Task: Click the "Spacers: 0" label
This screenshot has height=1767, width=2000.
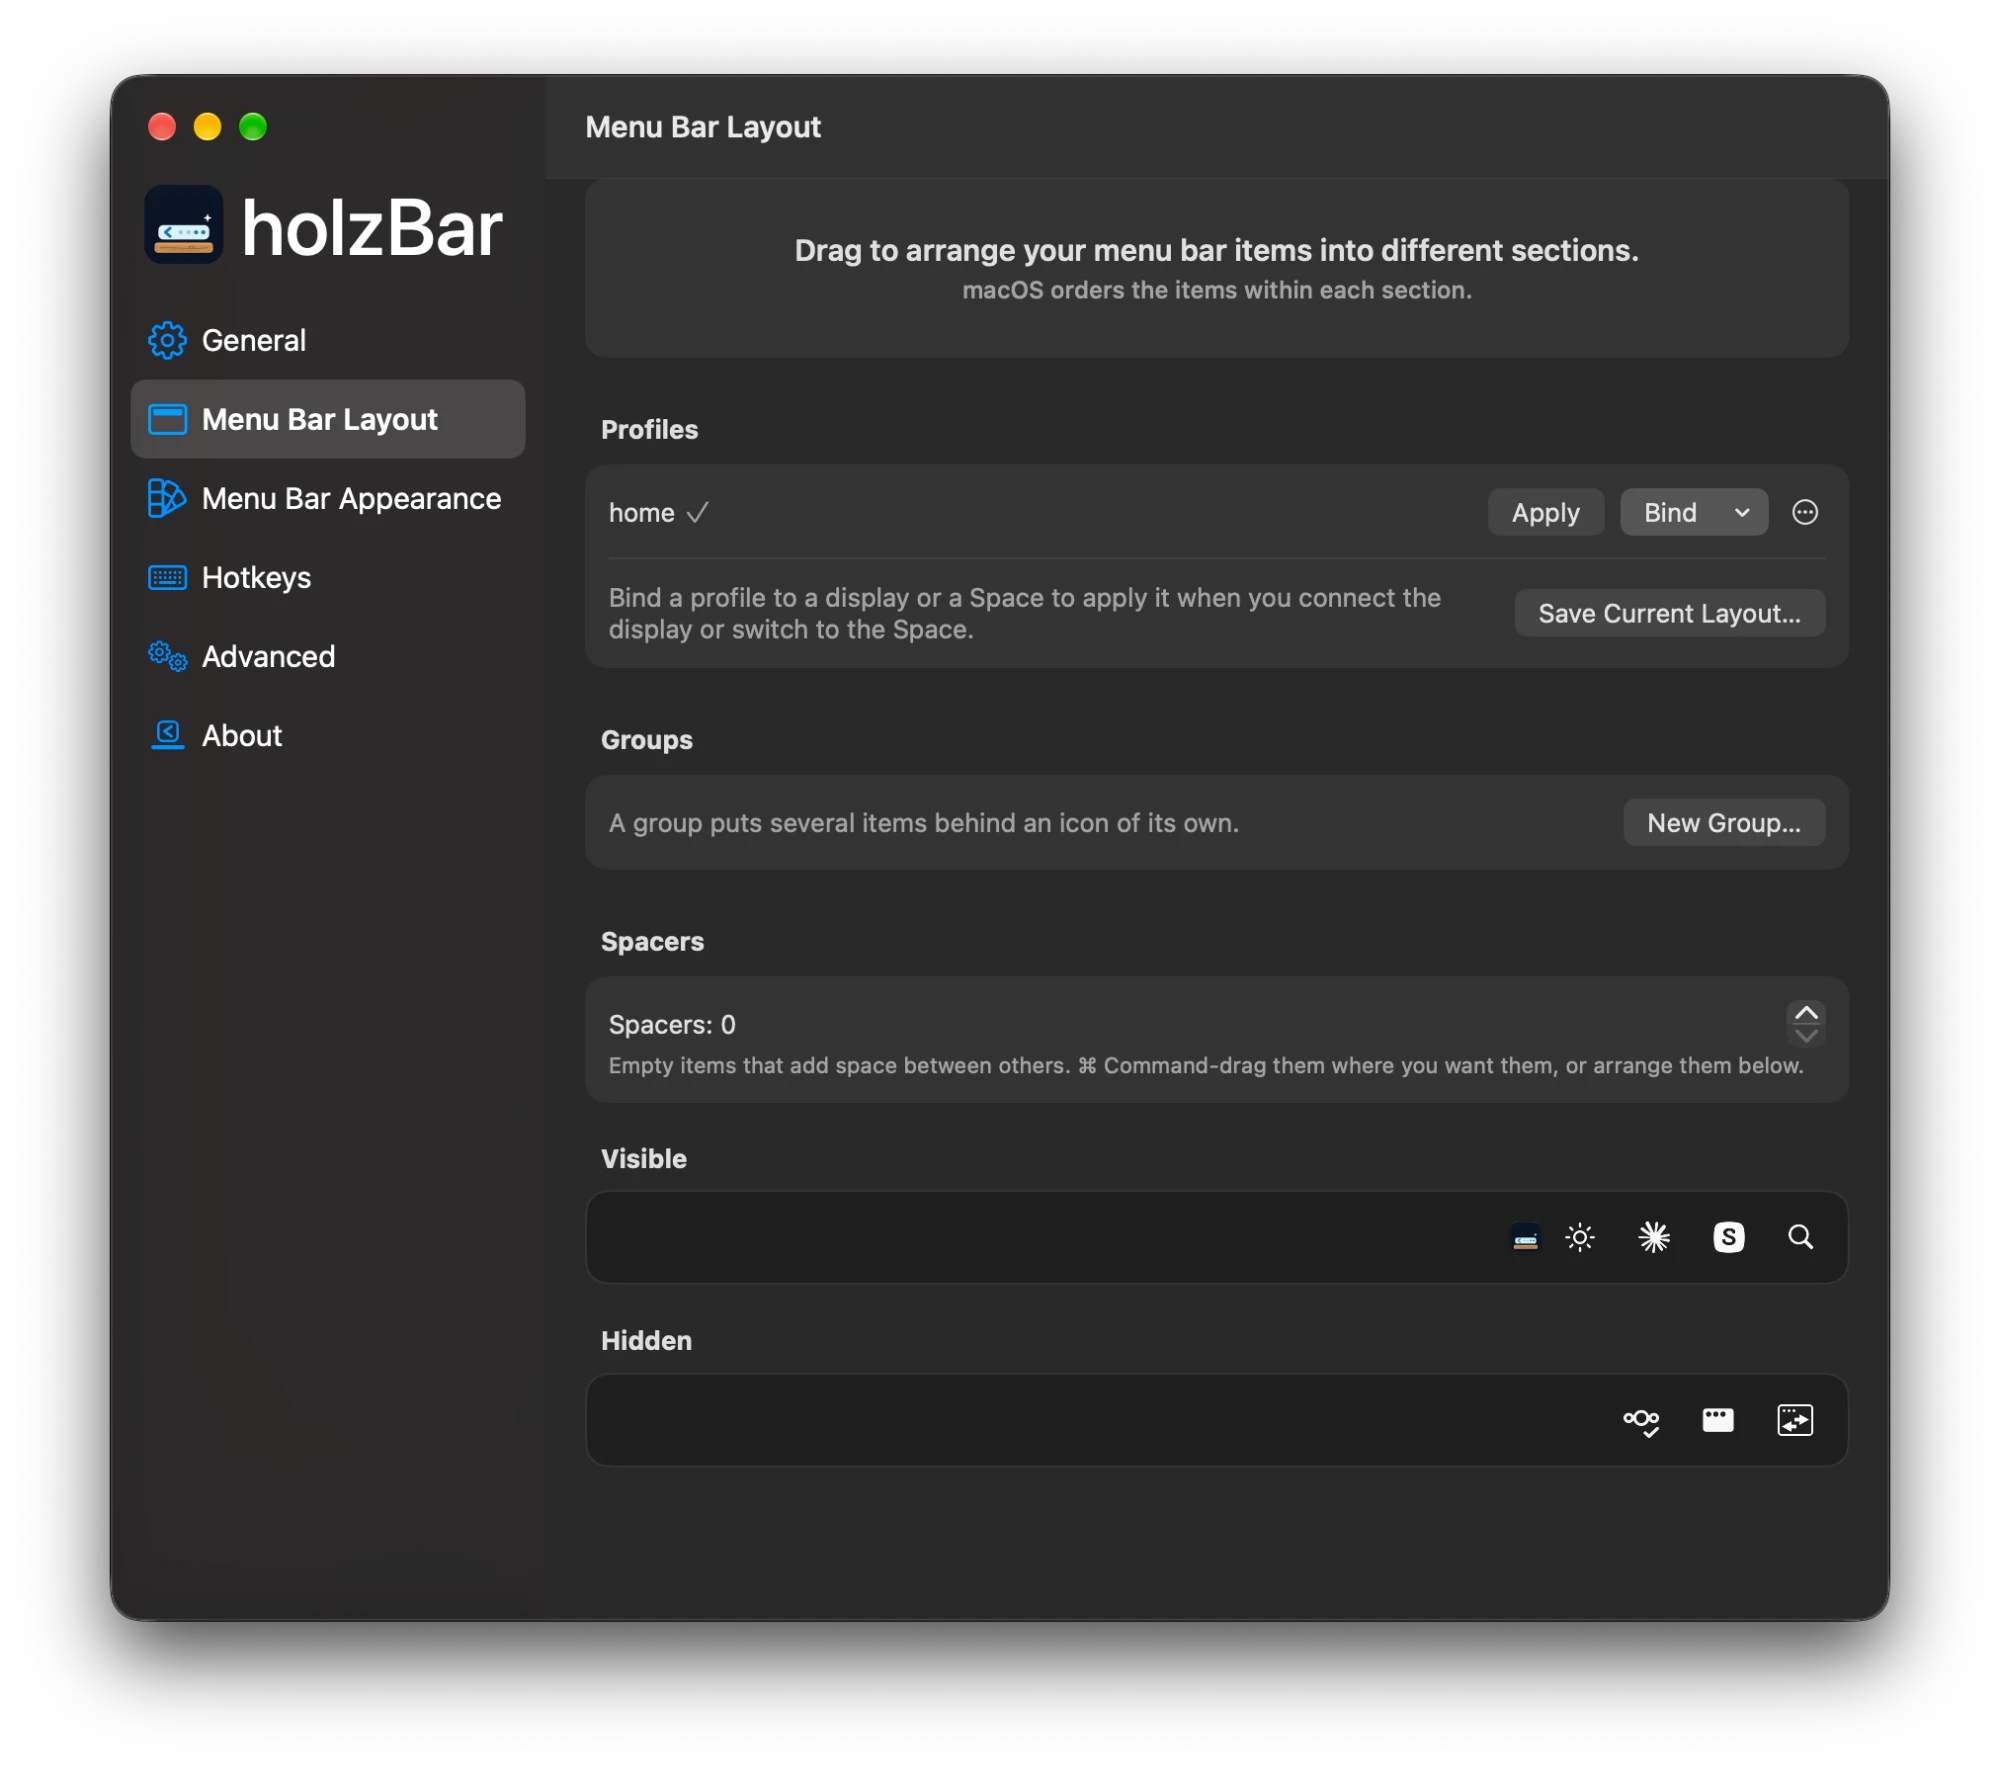Action: [x=672, y=1024]
